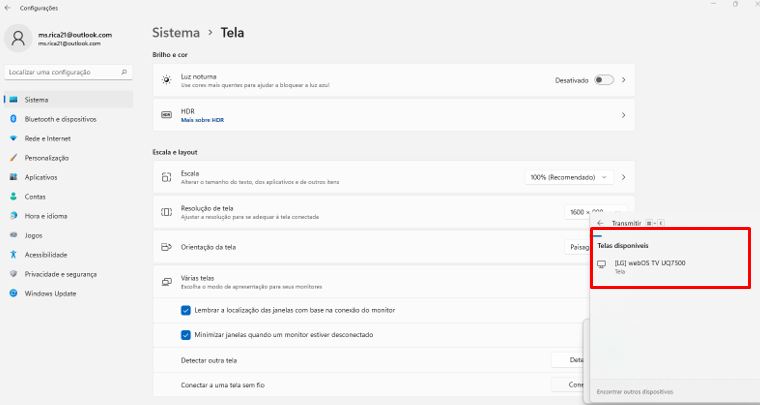Go back with the Configurações back arrow
Screen dimensions: 760x405
coord(7,8)
